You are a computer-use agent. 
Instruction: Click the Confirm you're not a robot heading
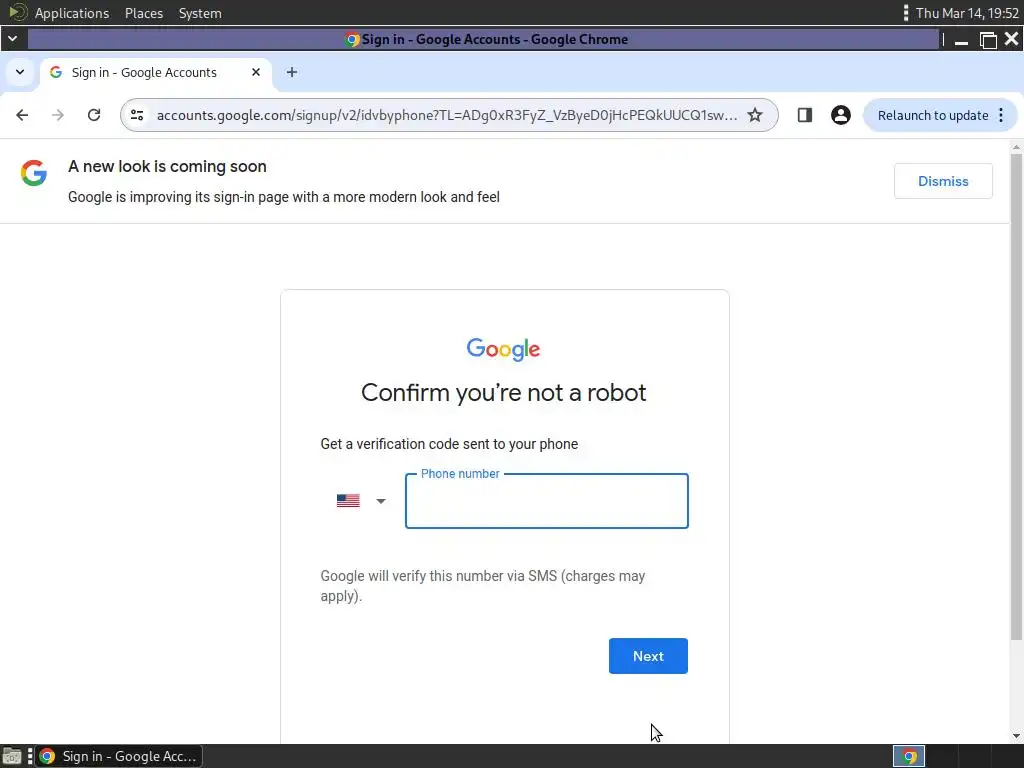click(504, 392)
